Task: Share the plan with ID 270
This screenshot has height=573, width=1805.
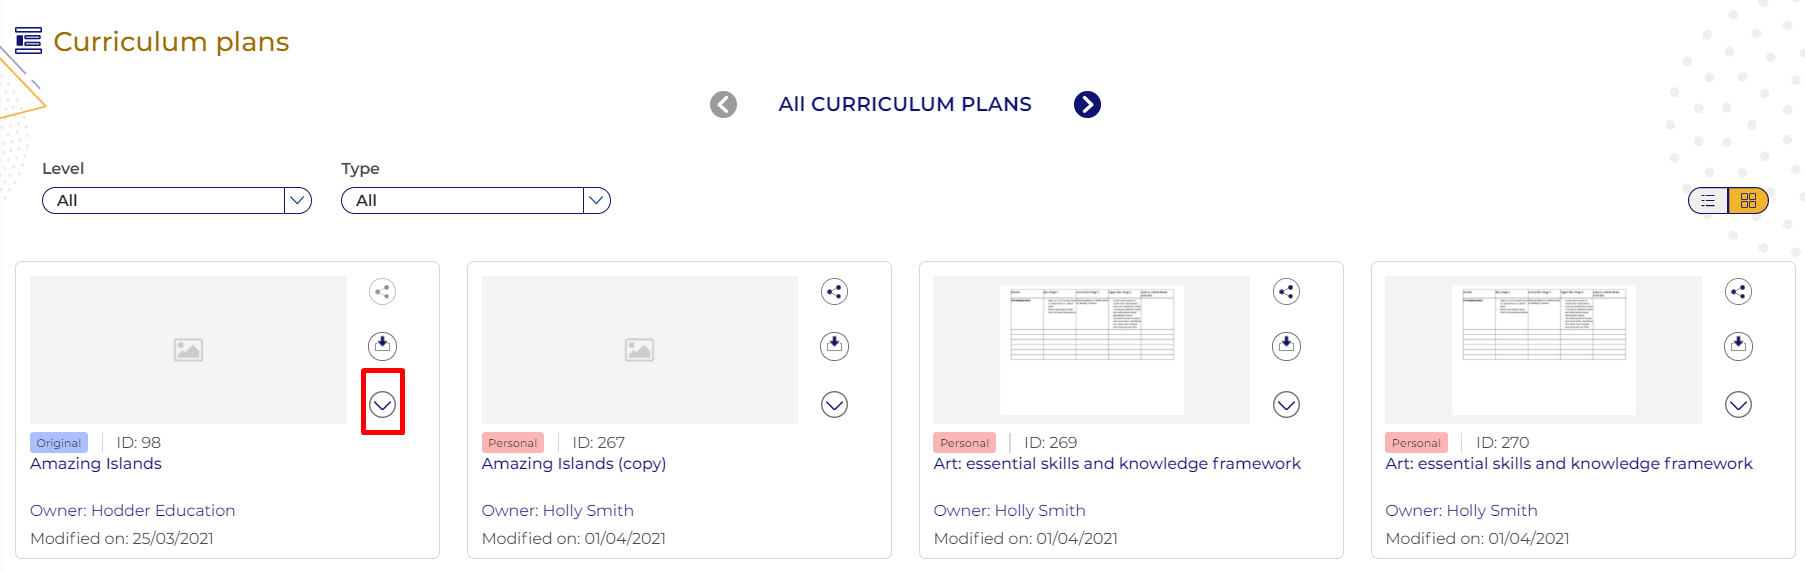Action: click(1738, 292)
